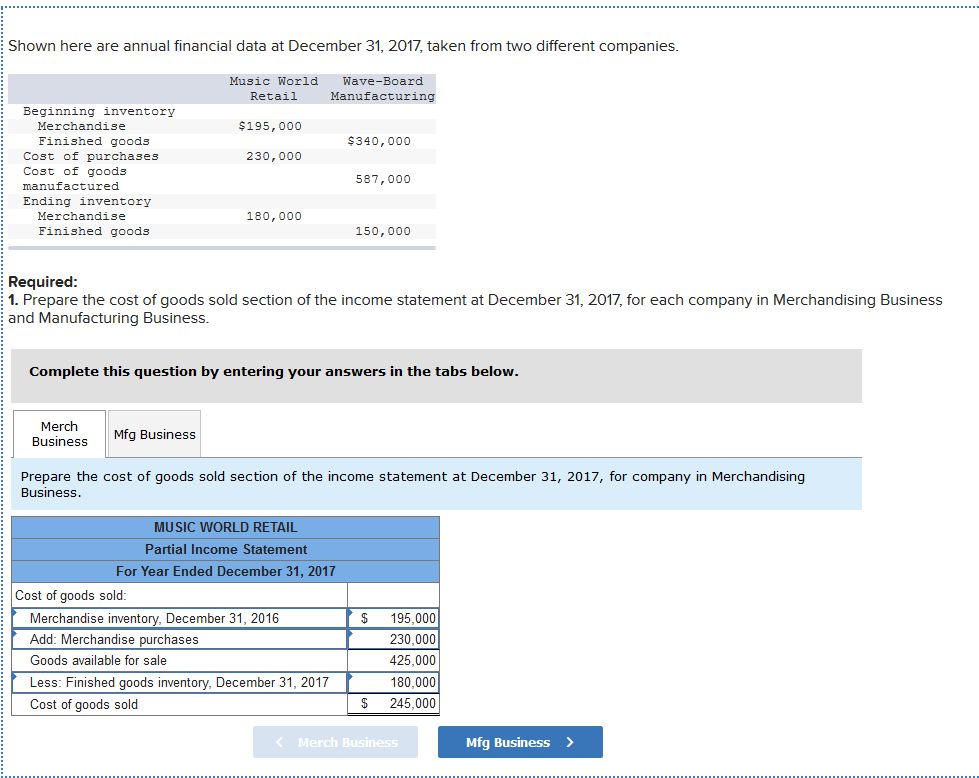
Task: Click the 230,000 cost of purchases value
Action: pos(273,156)
